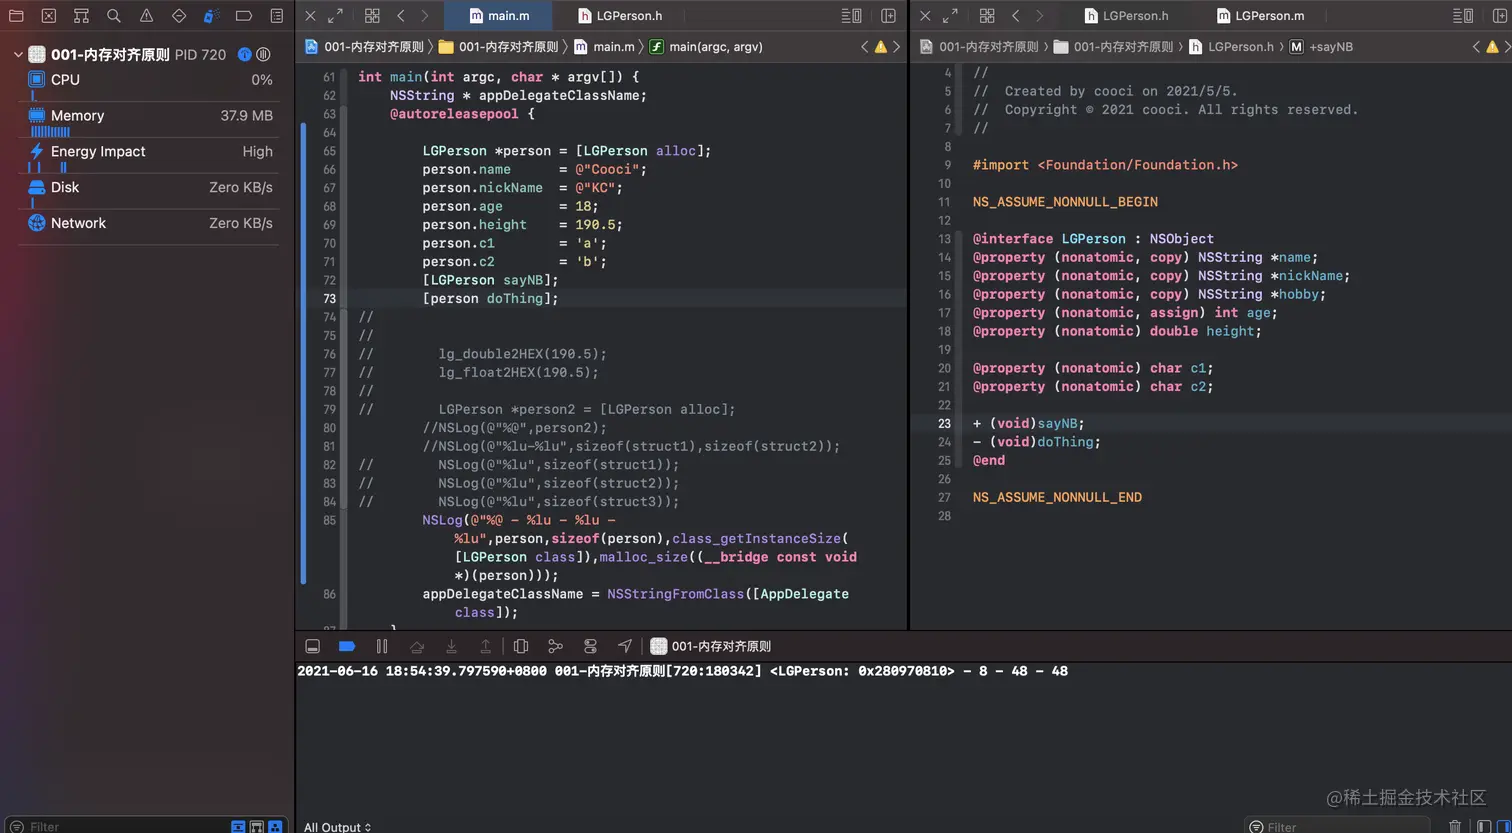
Task: Open folder segment in LGPerson.h jump bar
Action: pos(1114,47)
